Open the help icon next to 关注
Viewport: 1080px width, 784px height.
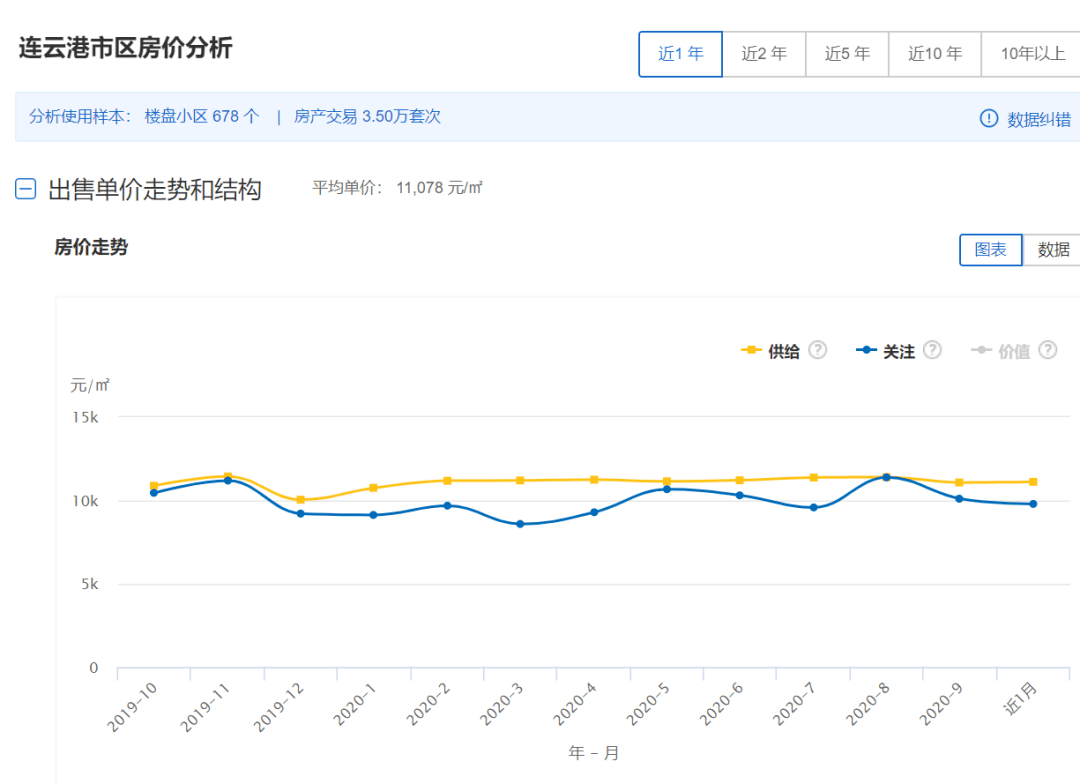[x=931, y=351]
